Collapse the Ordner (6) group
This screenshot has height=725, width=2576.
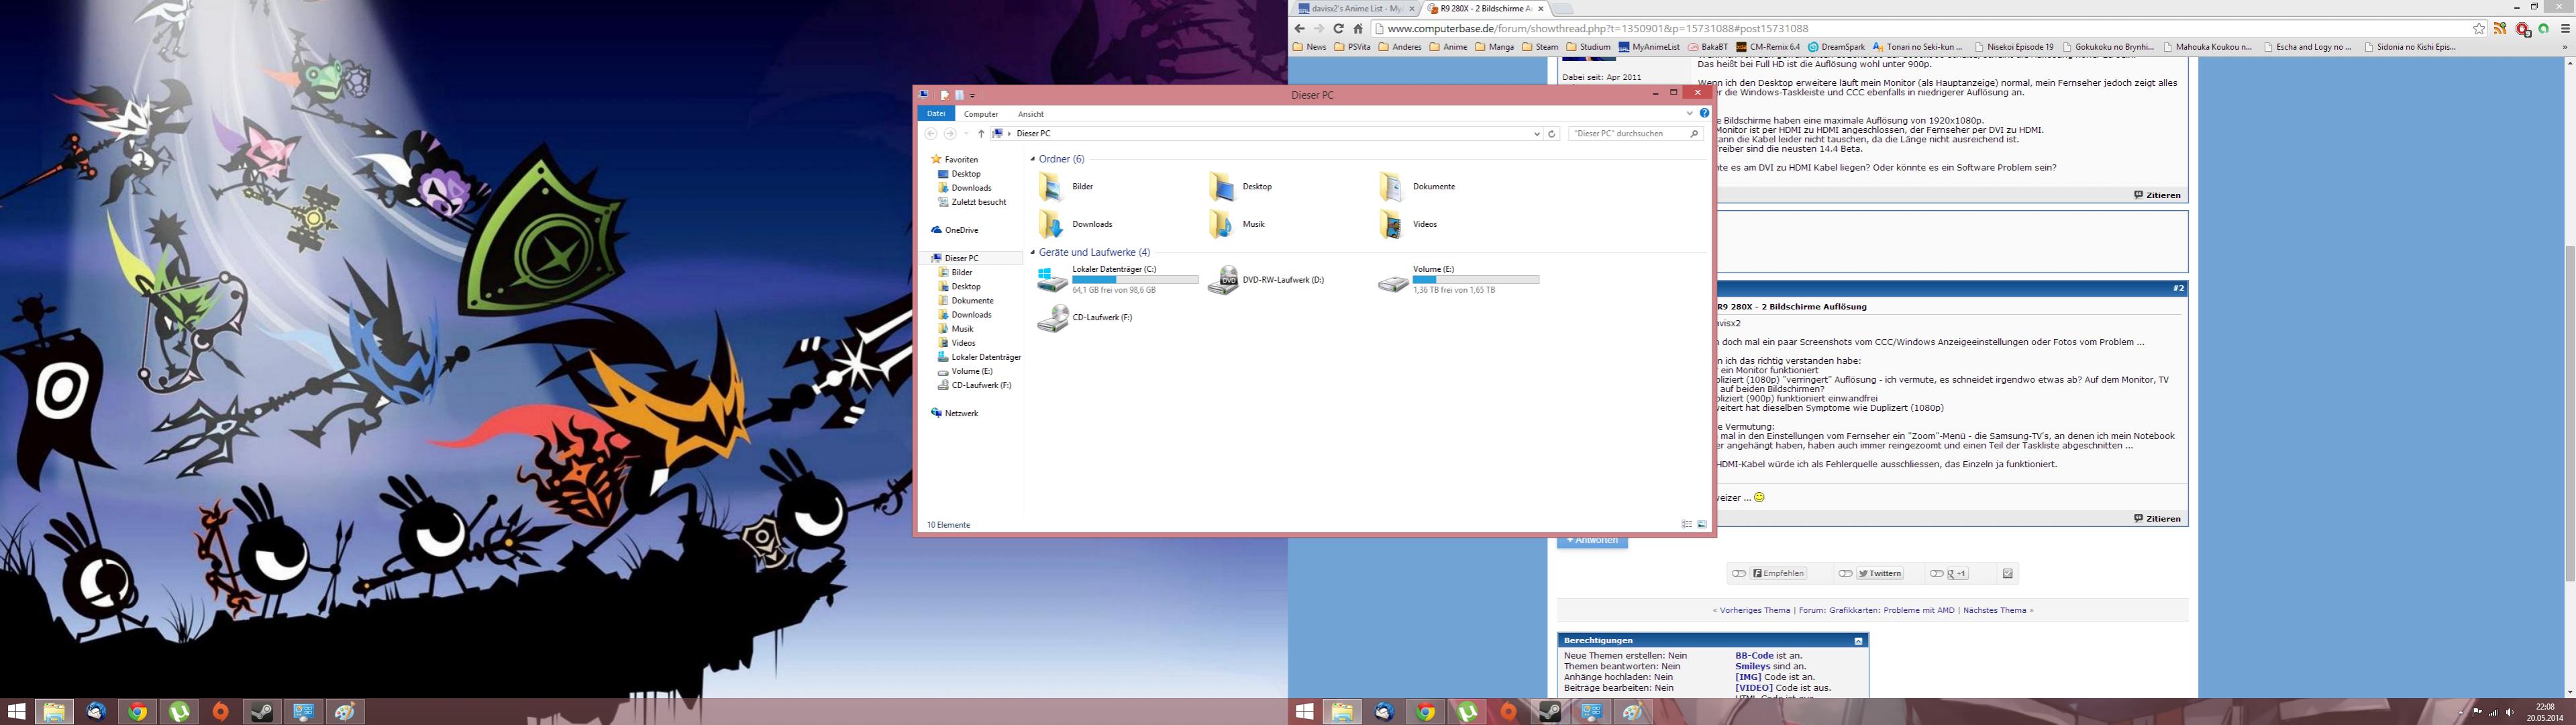1033,160
